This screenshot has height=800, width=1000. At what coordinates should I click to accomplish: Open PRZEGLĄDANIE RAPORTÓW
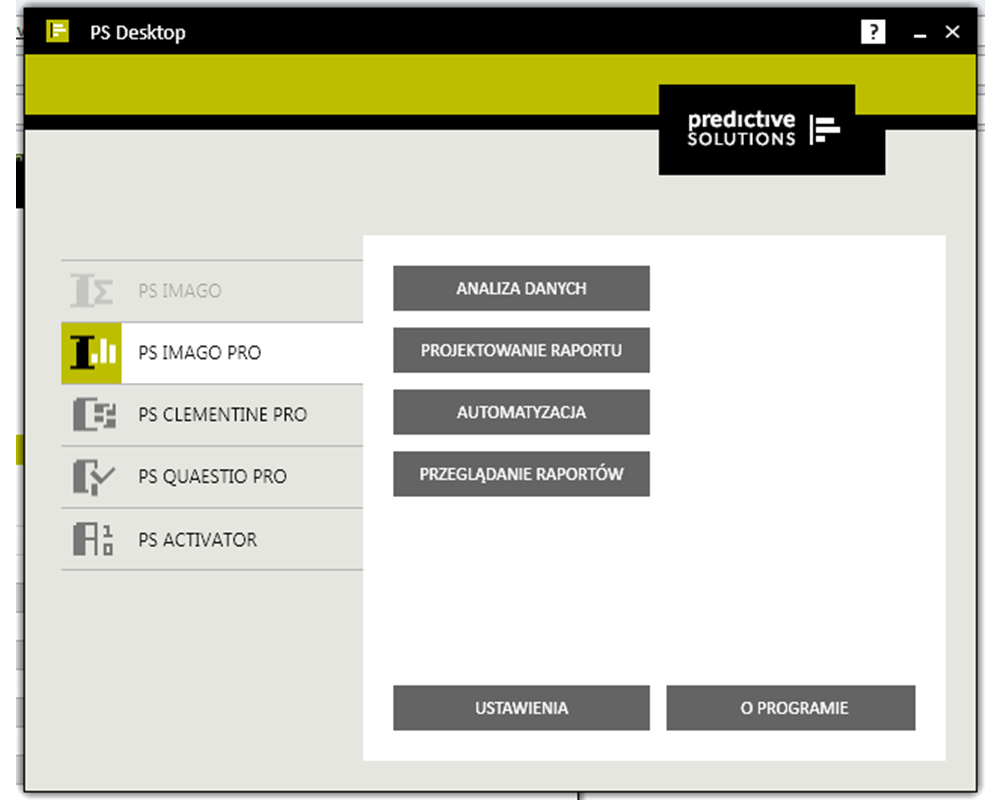coord(521,474)
